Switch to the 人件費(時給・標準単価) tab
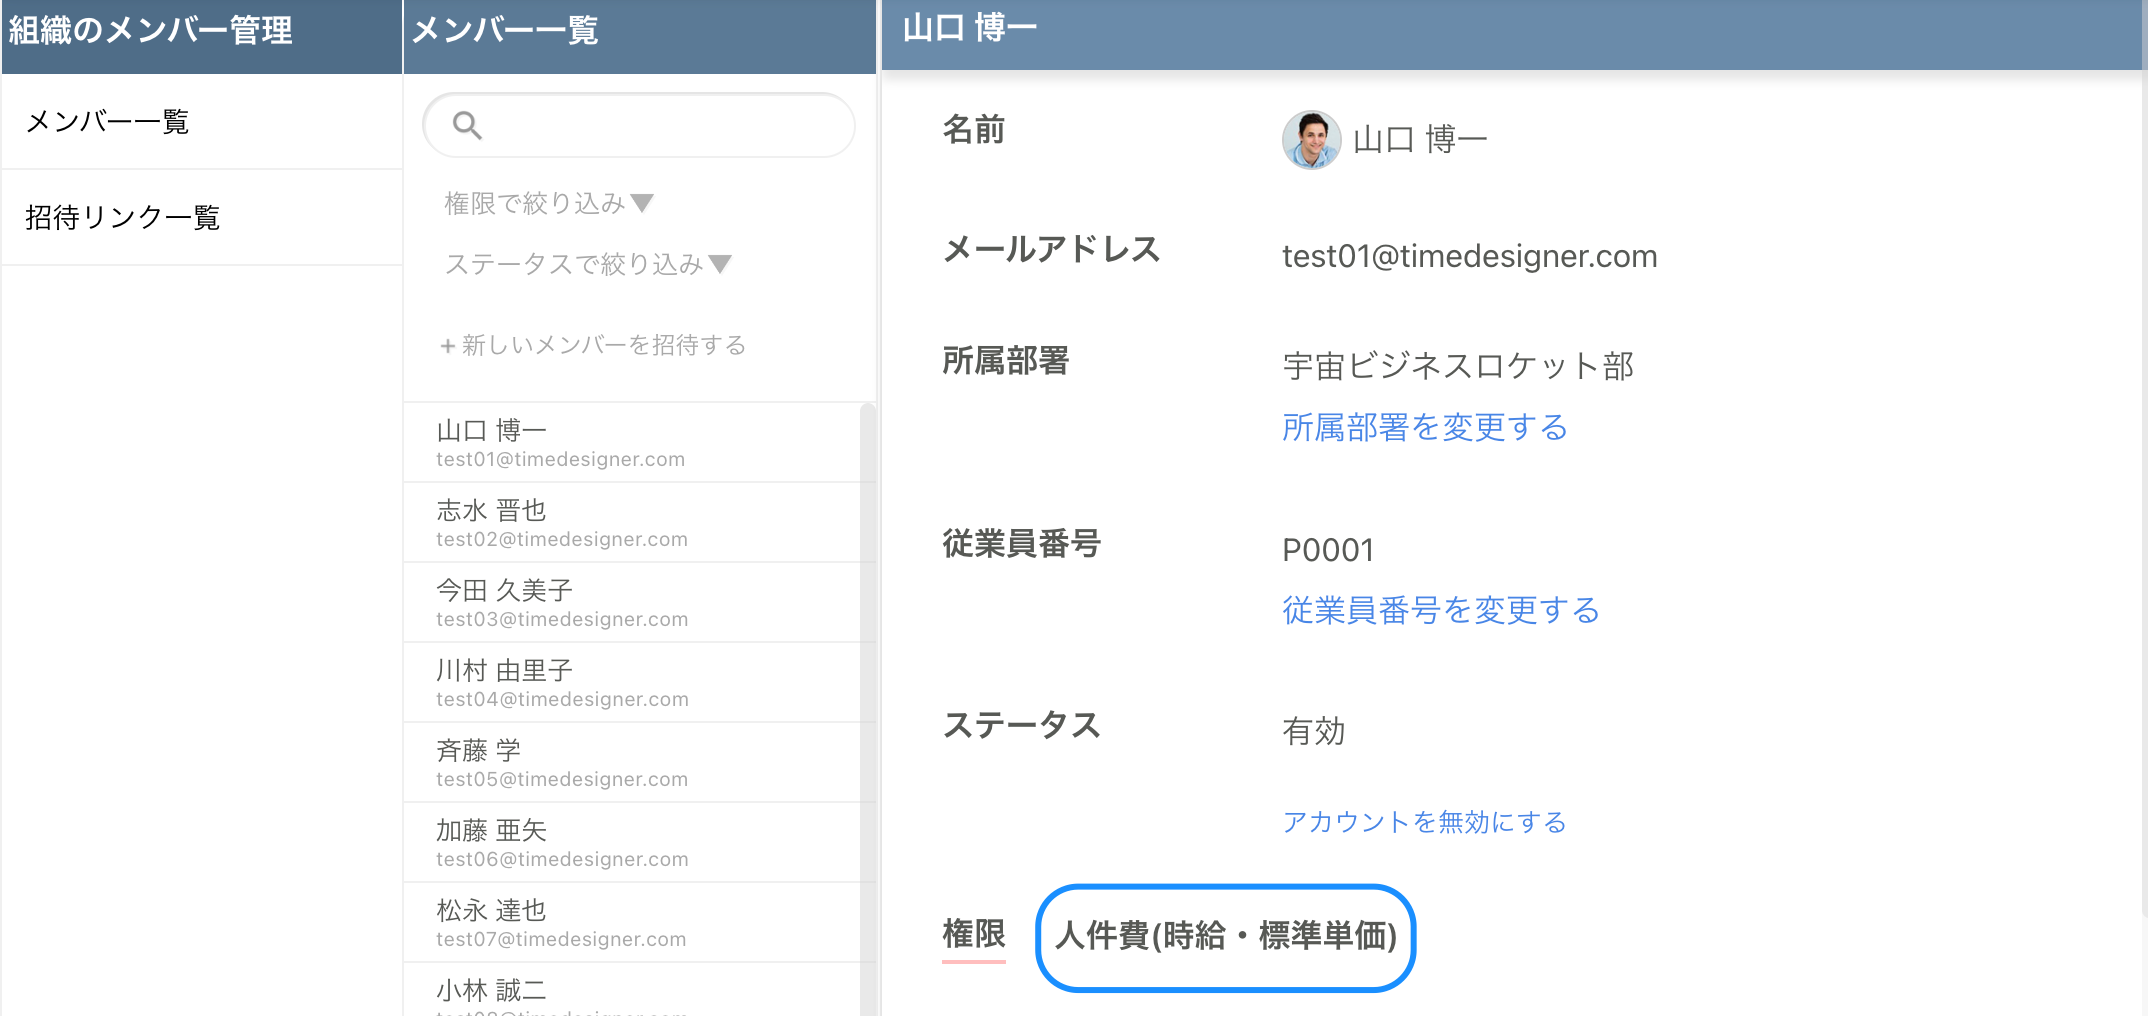Viewport: 2148px width, 1016px height. tap(1225, 937)
